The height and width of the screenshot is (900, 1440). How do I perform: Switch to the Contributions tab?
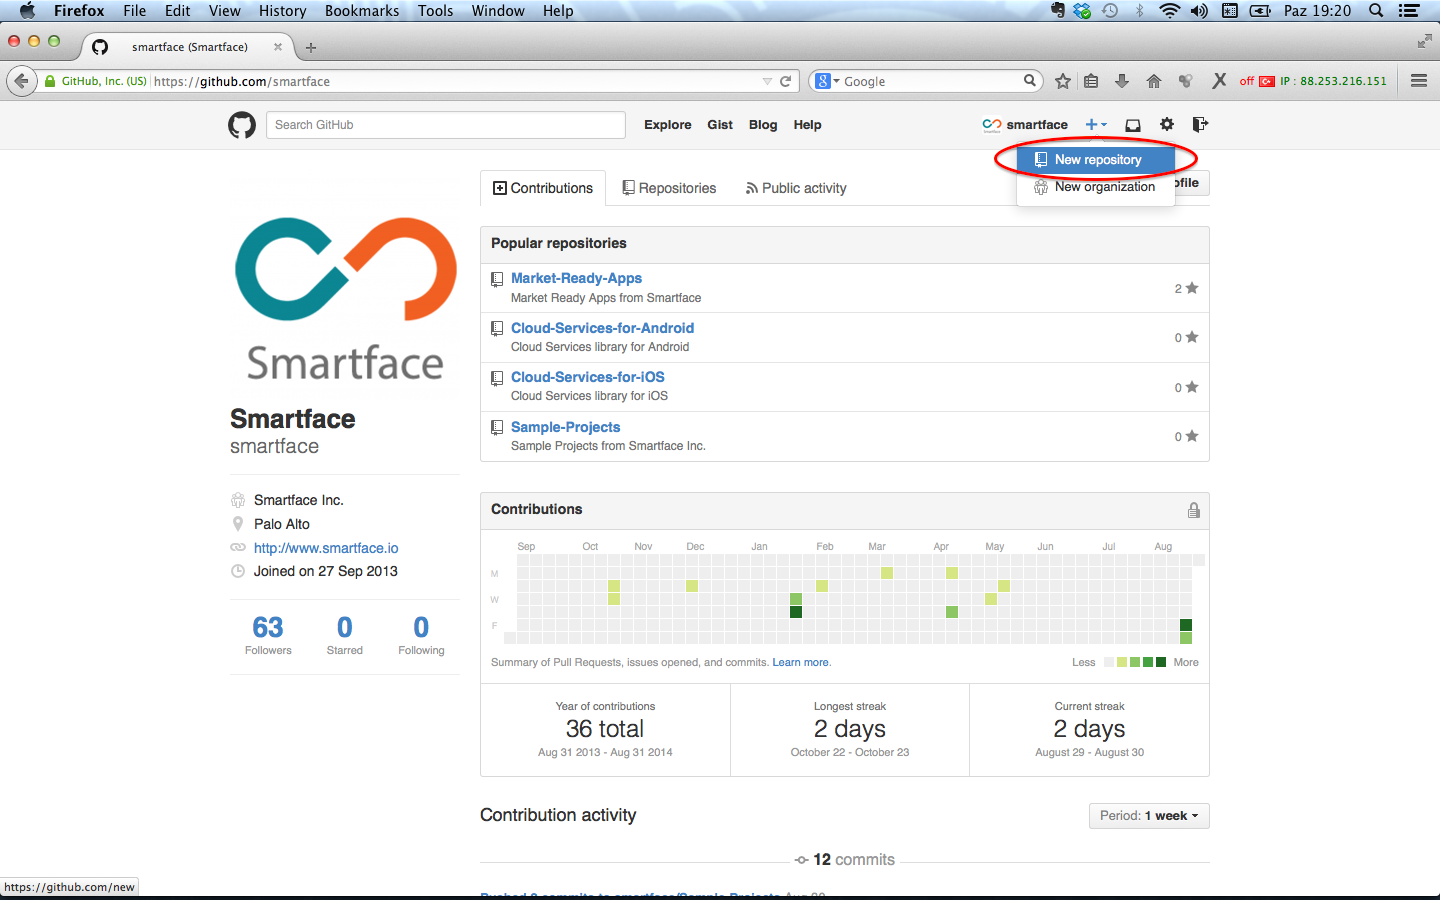(x=543, y=188)
